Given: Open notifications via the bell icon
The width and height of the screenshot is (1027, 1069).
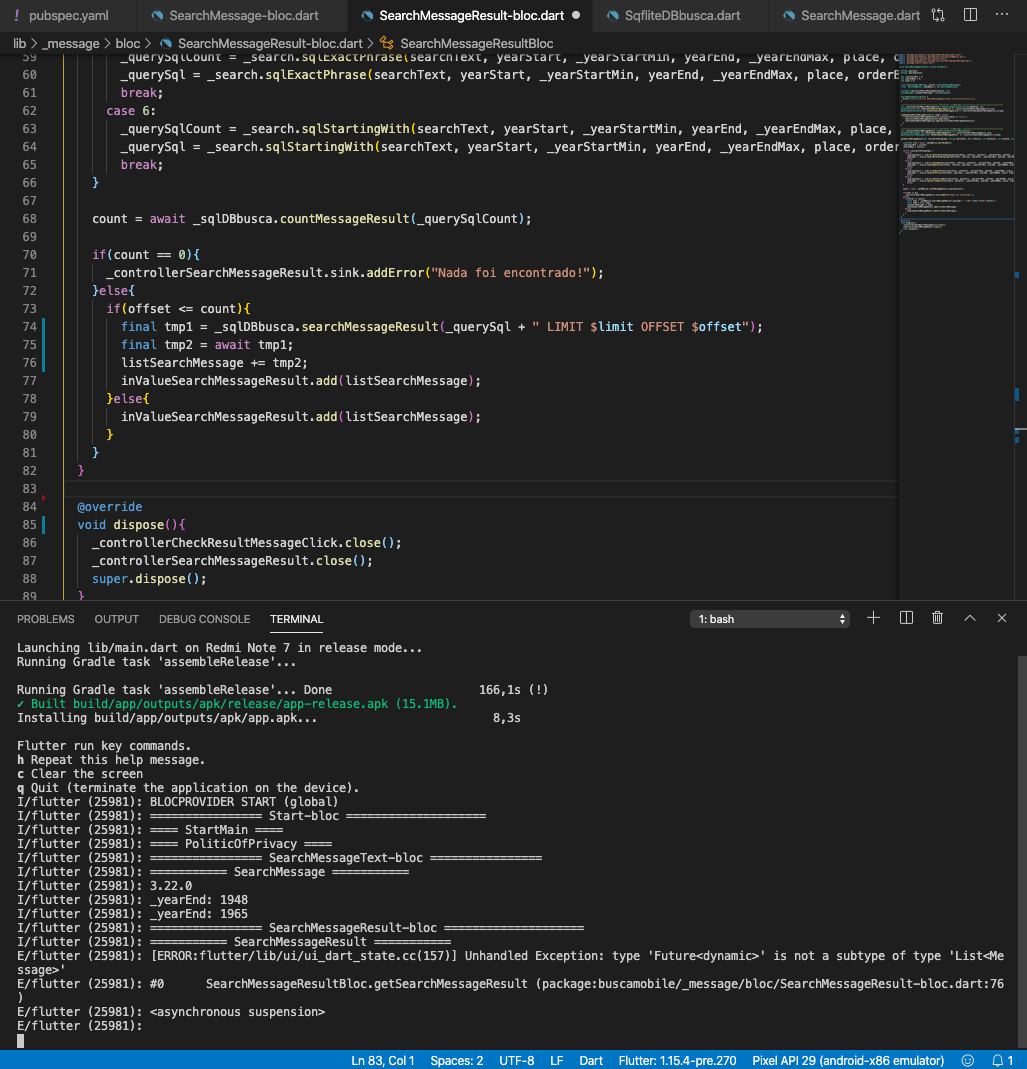Looking at the screenshot, I should [x=999, y=1061].
